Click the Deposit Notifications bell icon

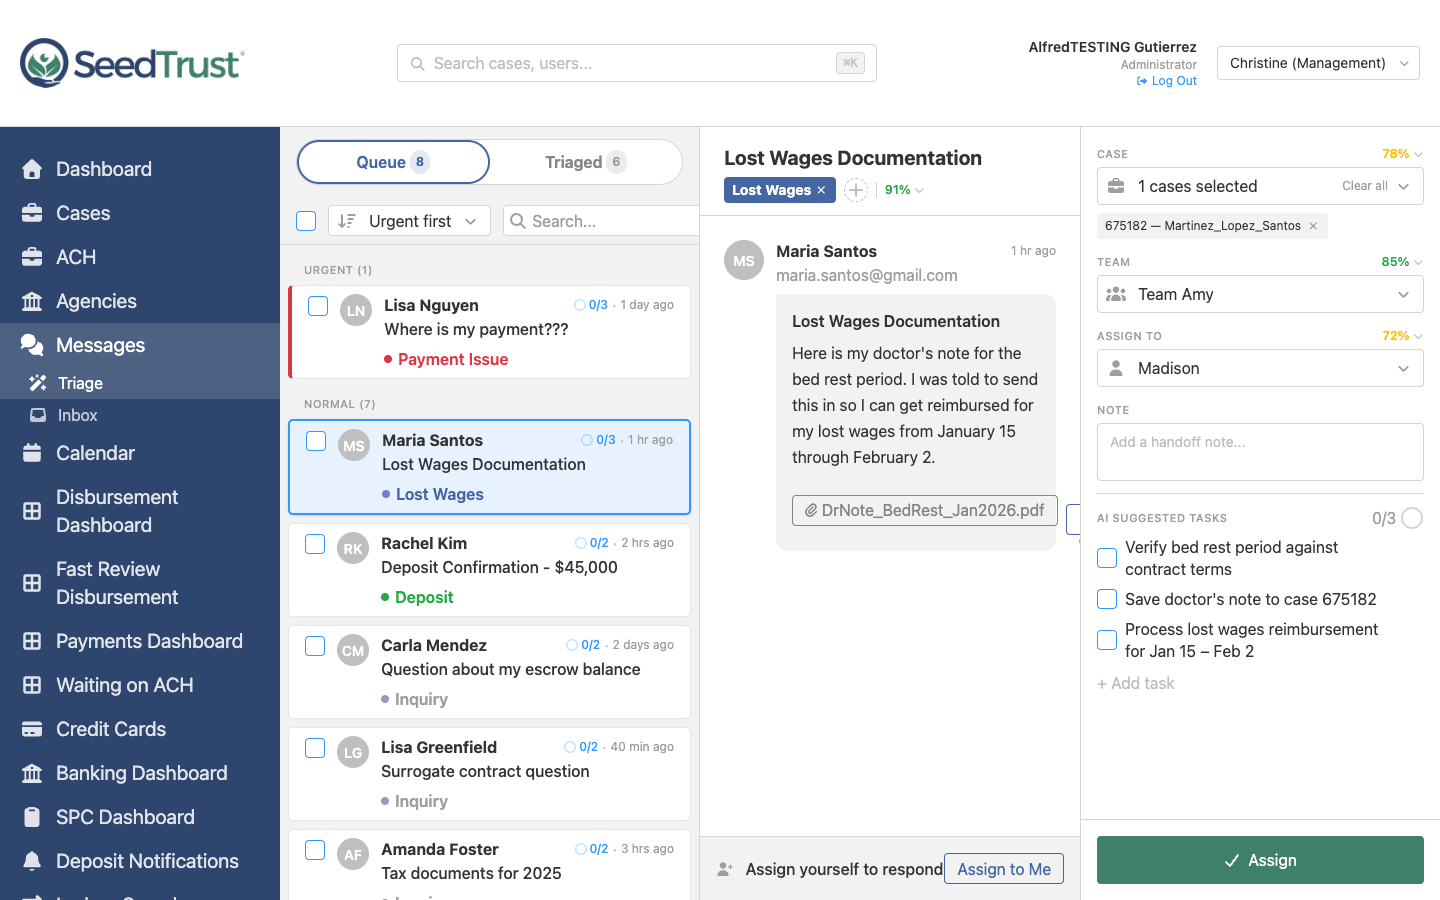click(32, 861)
